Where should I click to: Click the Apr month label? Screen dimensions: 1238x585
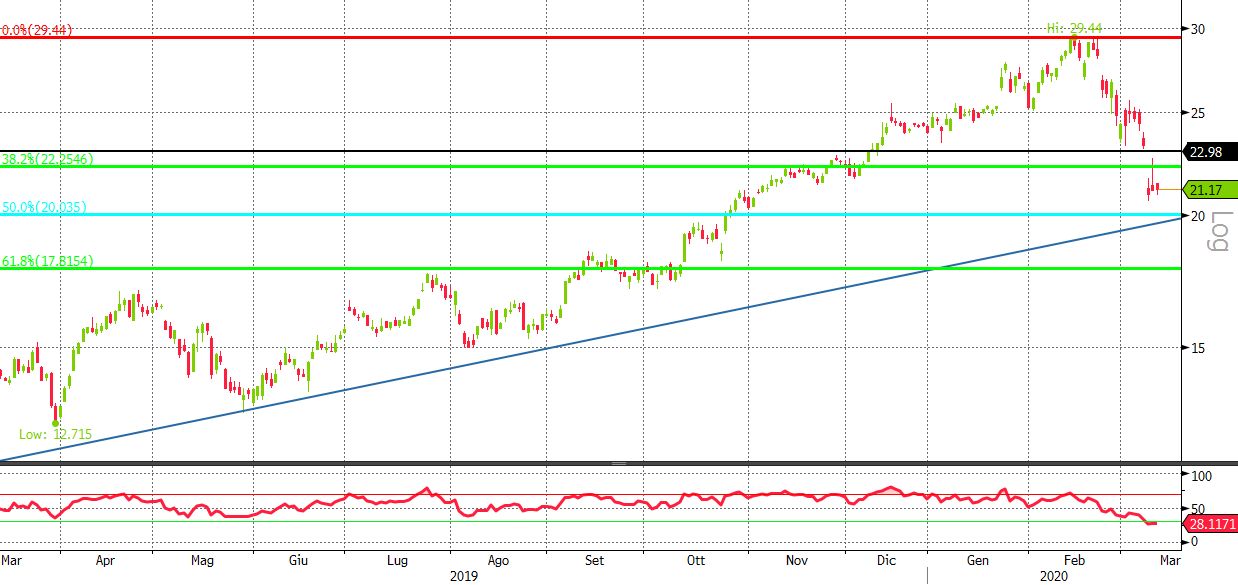pos(106,561)
